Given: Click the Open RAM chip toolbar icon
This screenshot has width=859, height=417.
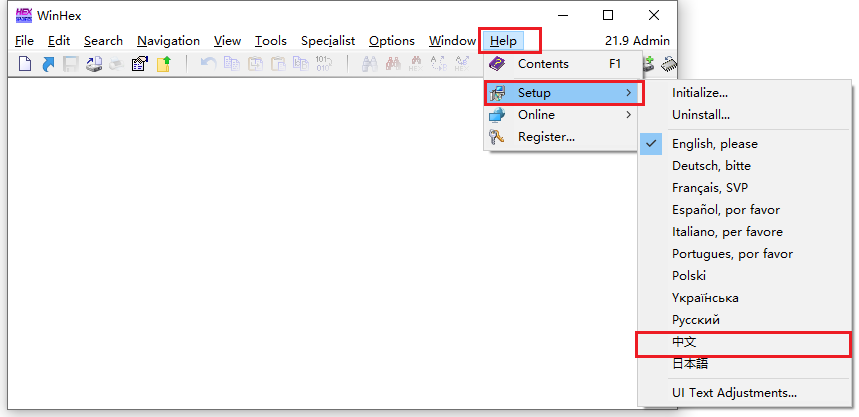Looking at the screenshot, I should [x=669, y=64].
